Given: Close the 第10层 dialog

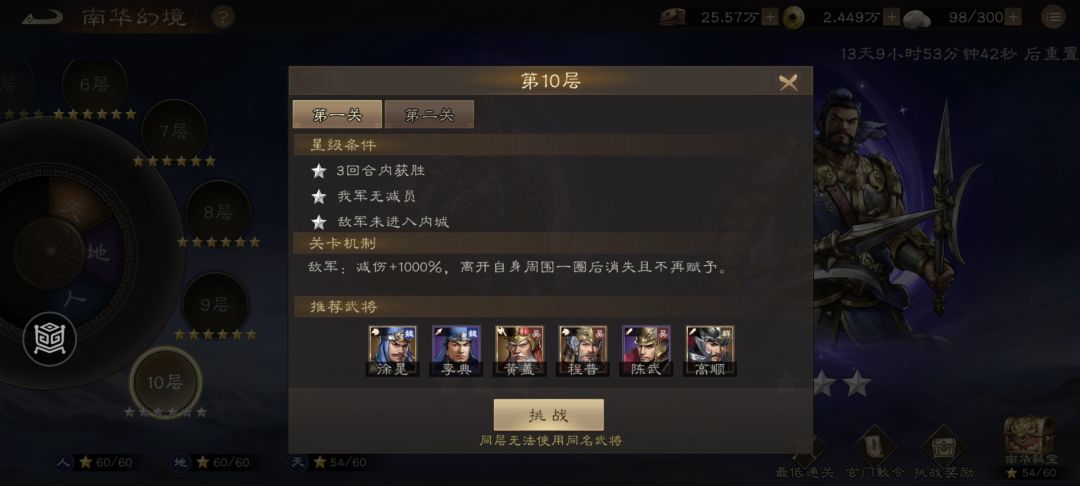Looking at the screenshot, I should coord(789,83).
